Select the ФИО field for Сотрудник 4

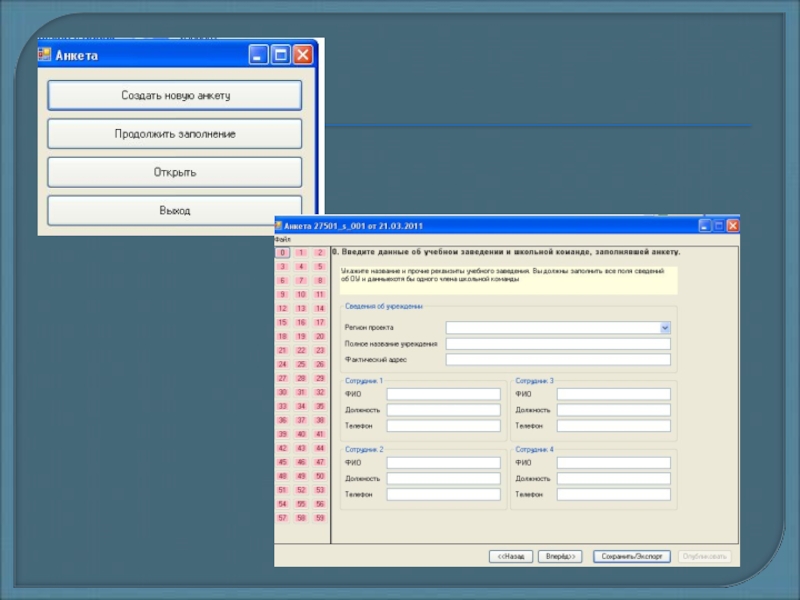pos(613,462)
